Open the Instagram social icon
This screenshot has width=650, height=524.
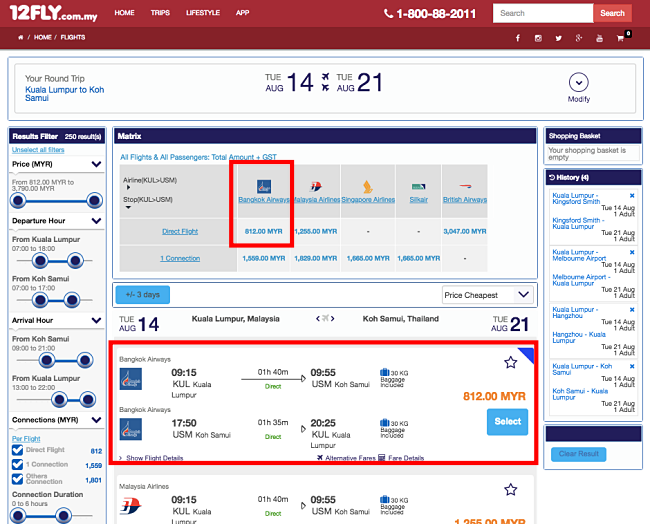(538, 38)
